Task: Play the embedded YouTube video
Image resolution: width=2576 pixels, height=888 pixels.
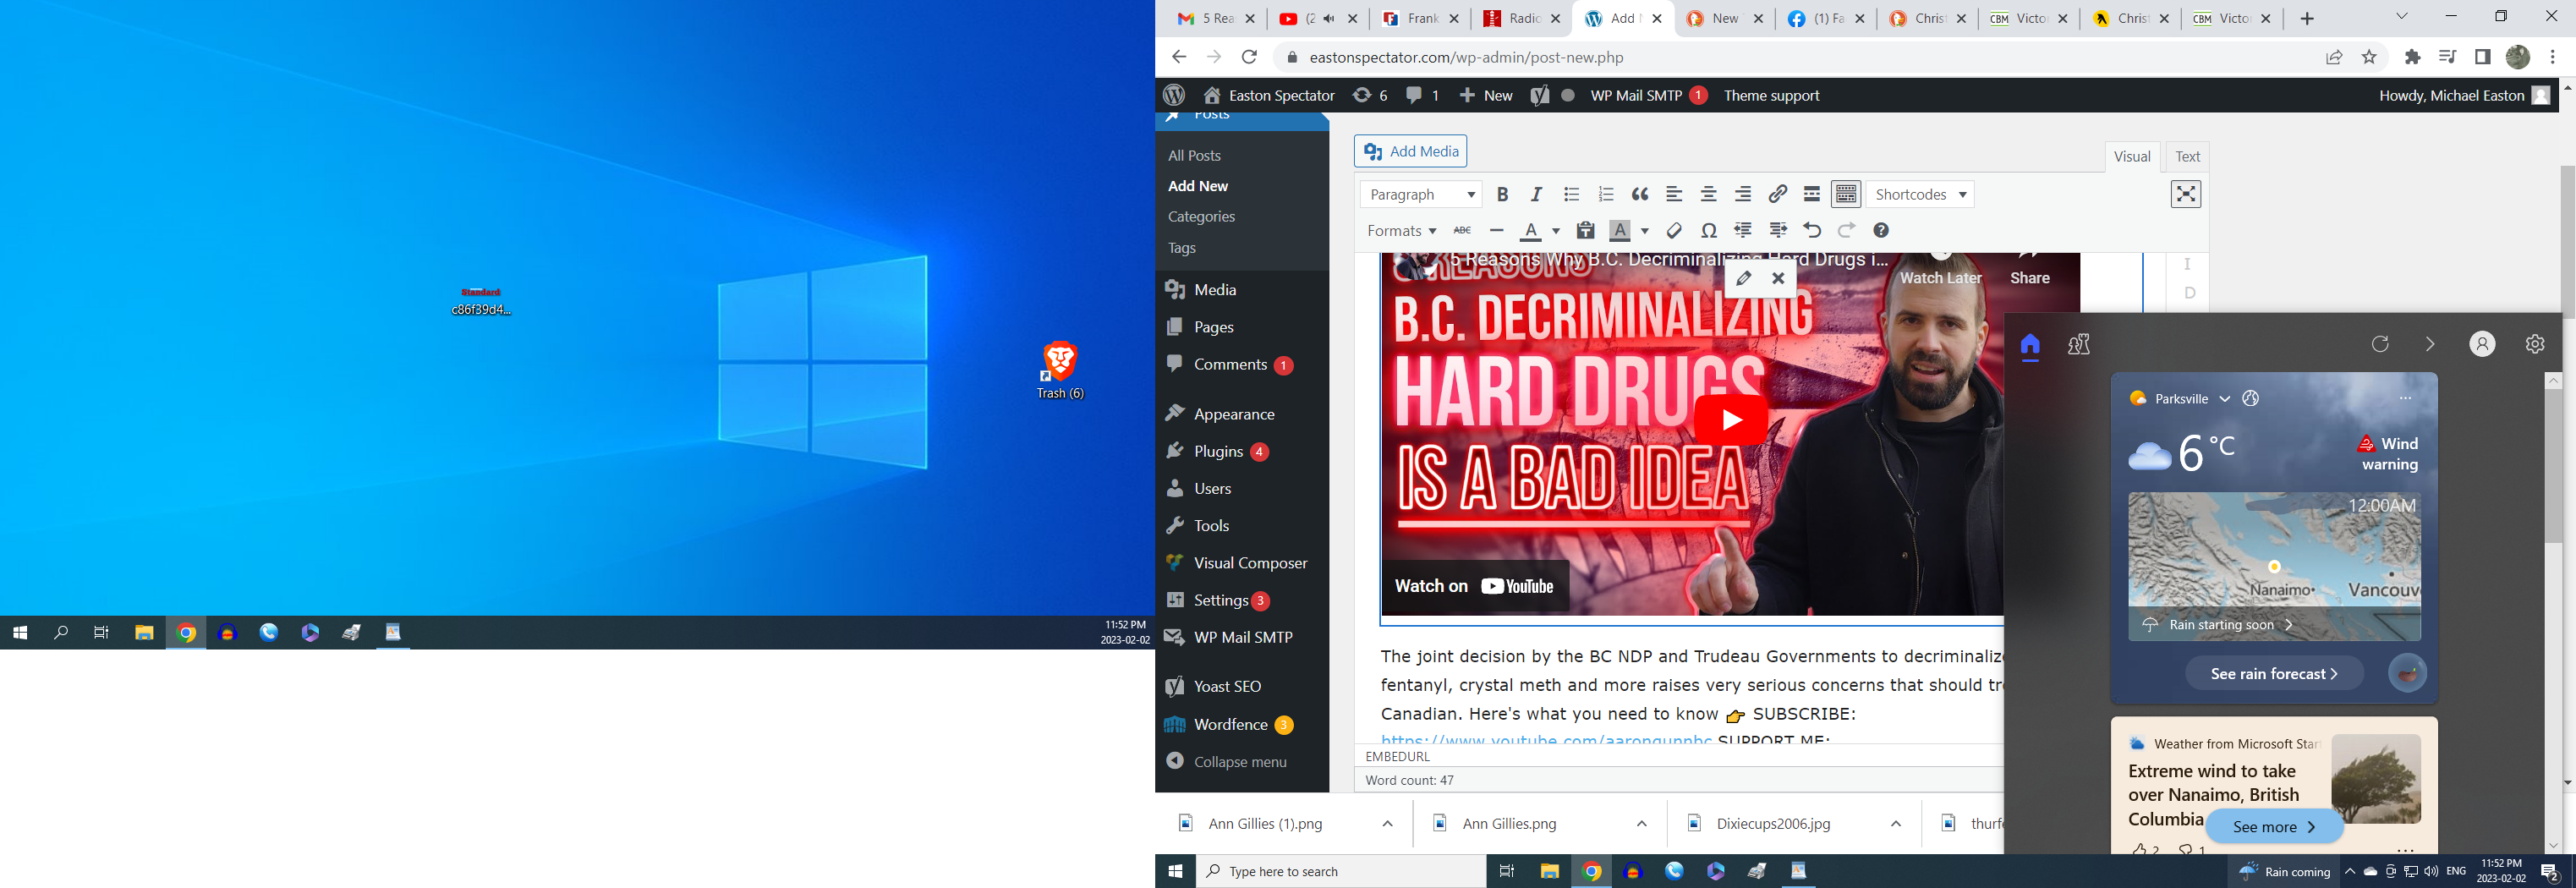Action: (1730, 420)
